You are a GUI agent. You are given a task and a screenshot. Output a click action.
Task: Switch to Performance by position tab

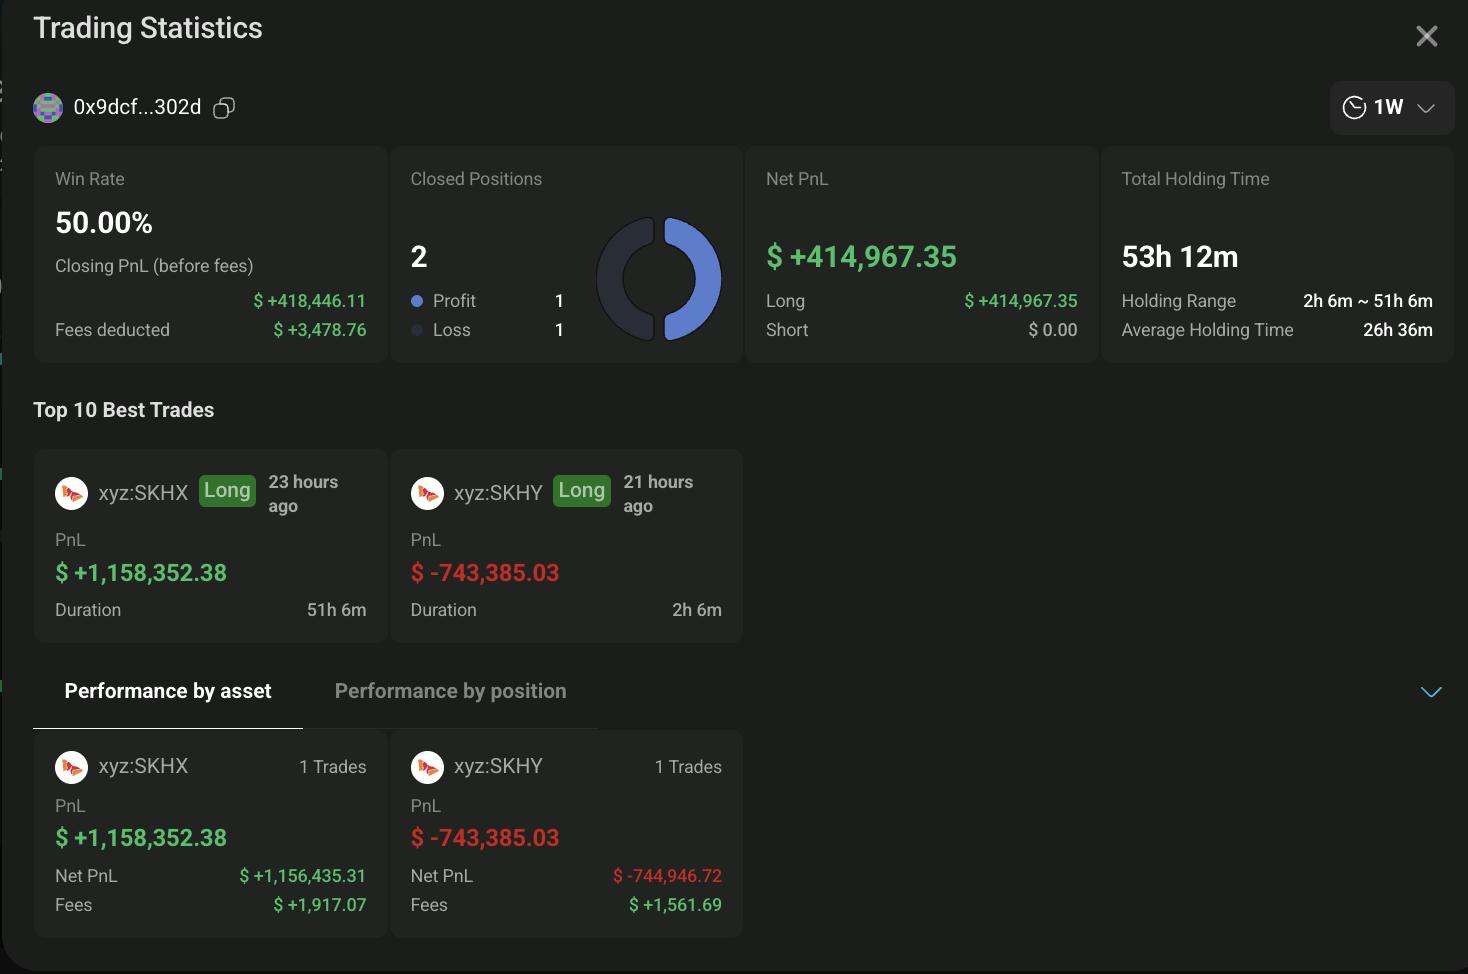(450, 691)
